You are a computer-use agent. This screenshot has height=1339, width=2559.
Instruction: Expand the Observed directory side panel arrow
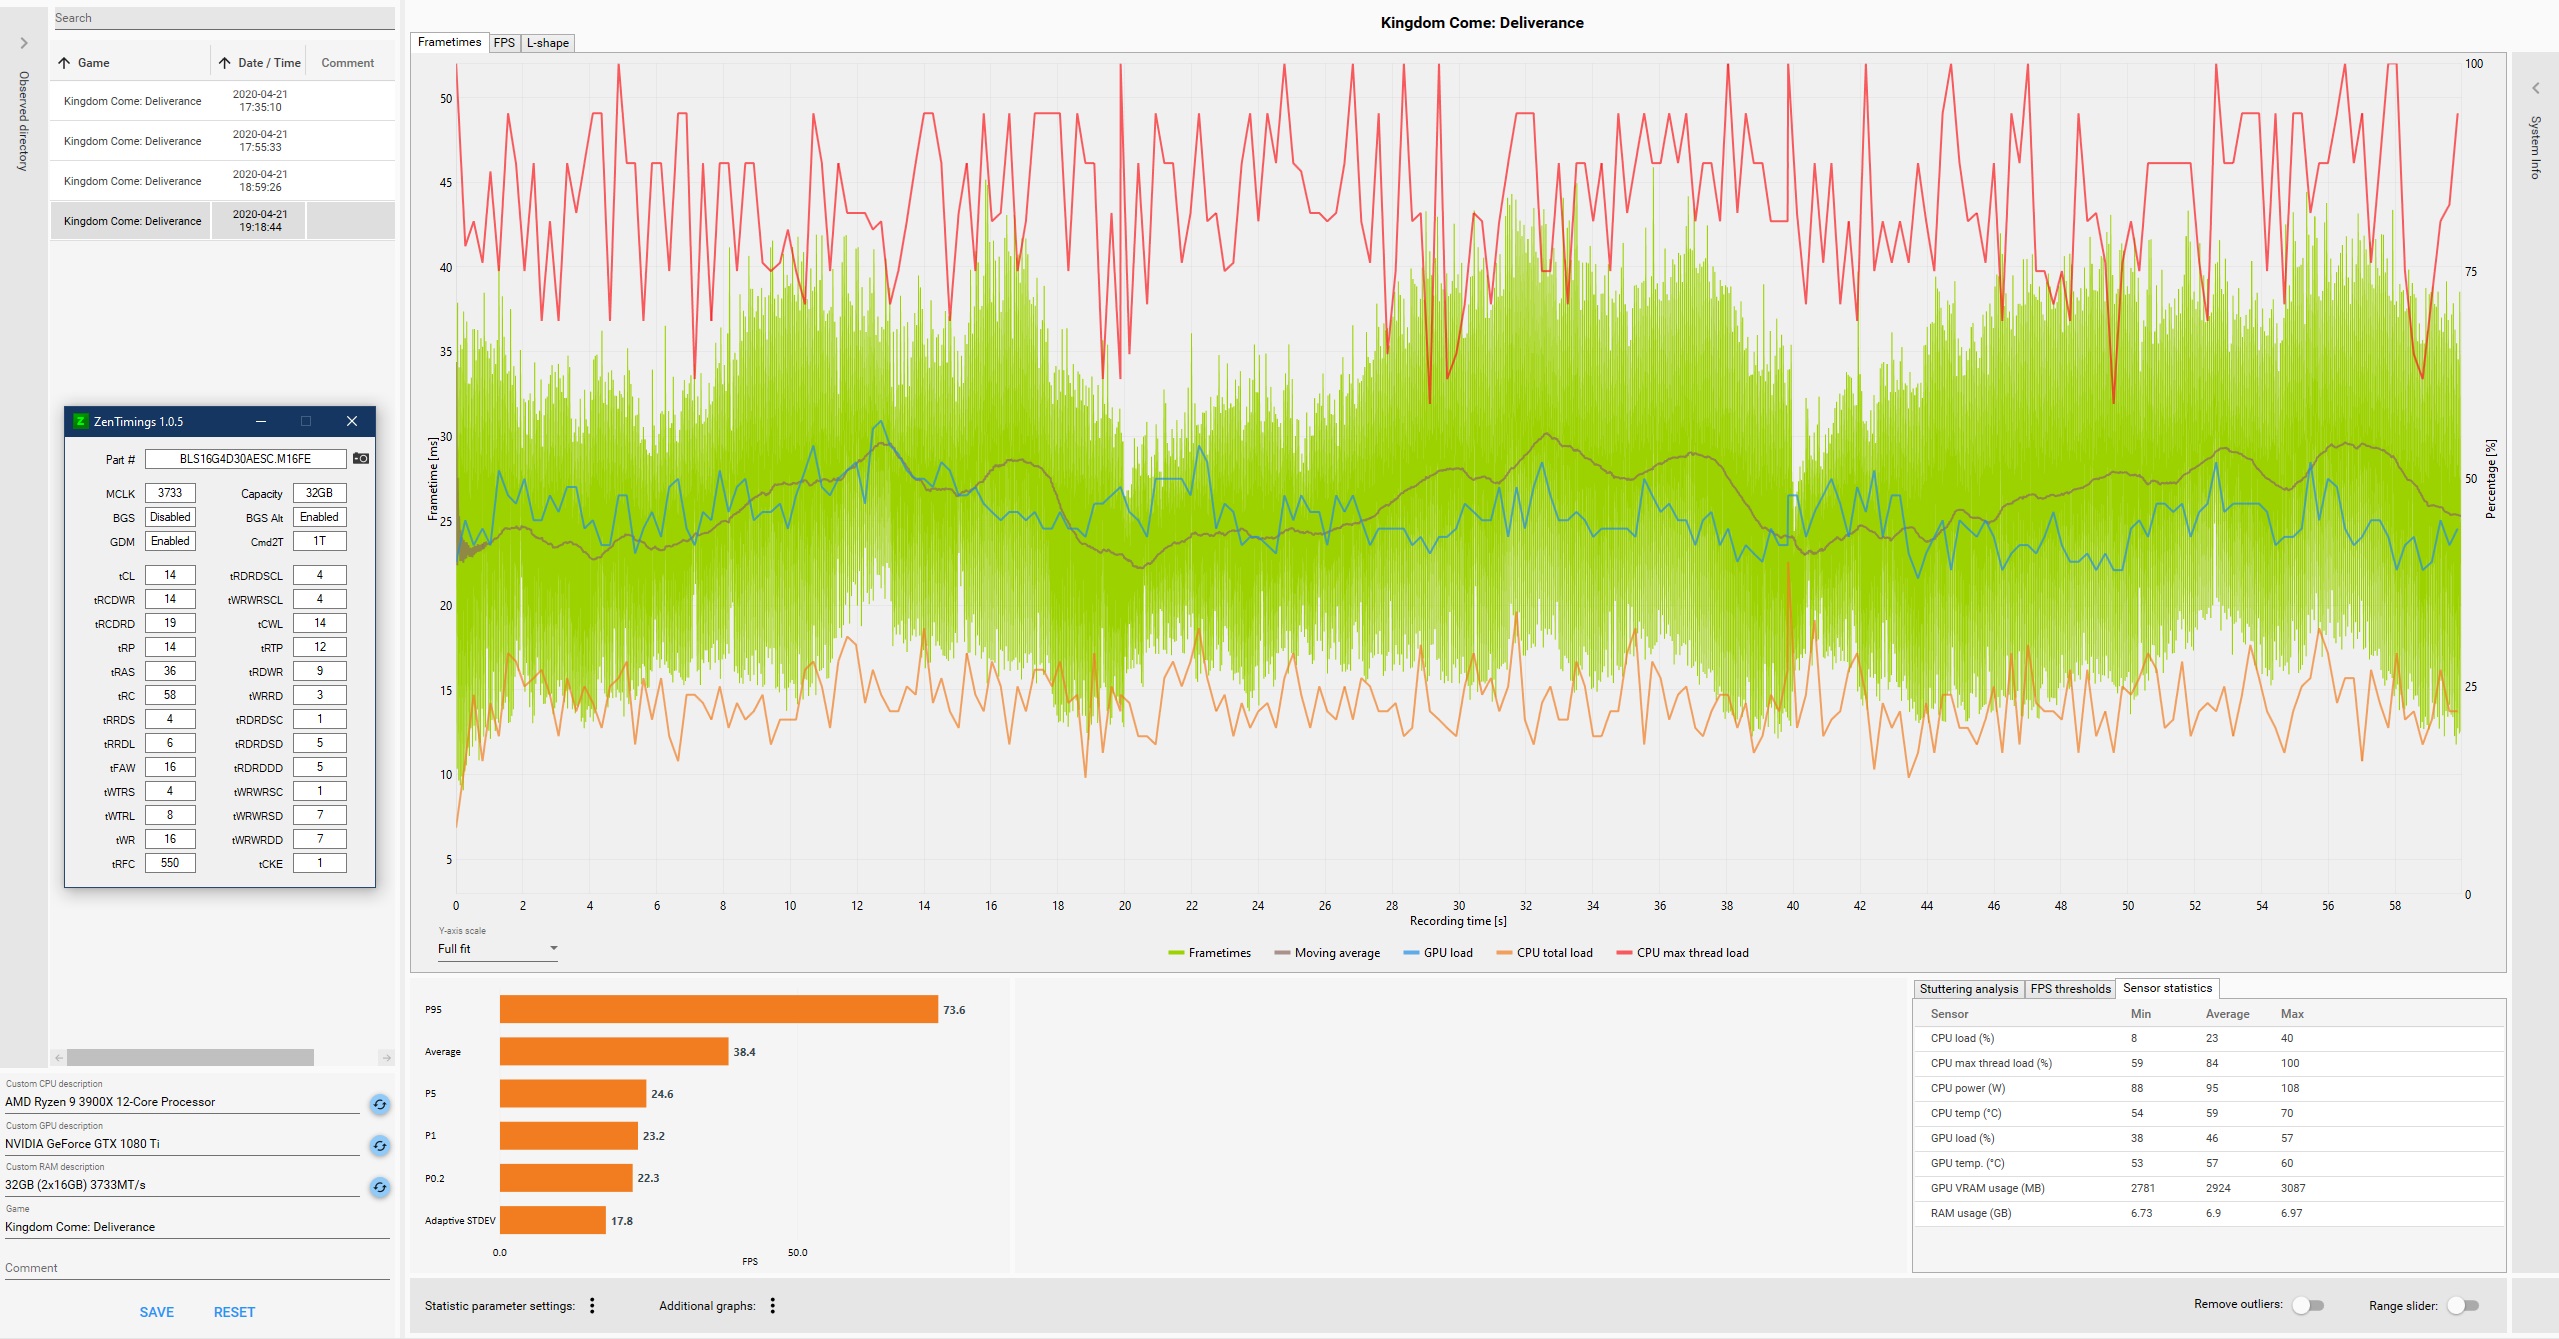24,43
